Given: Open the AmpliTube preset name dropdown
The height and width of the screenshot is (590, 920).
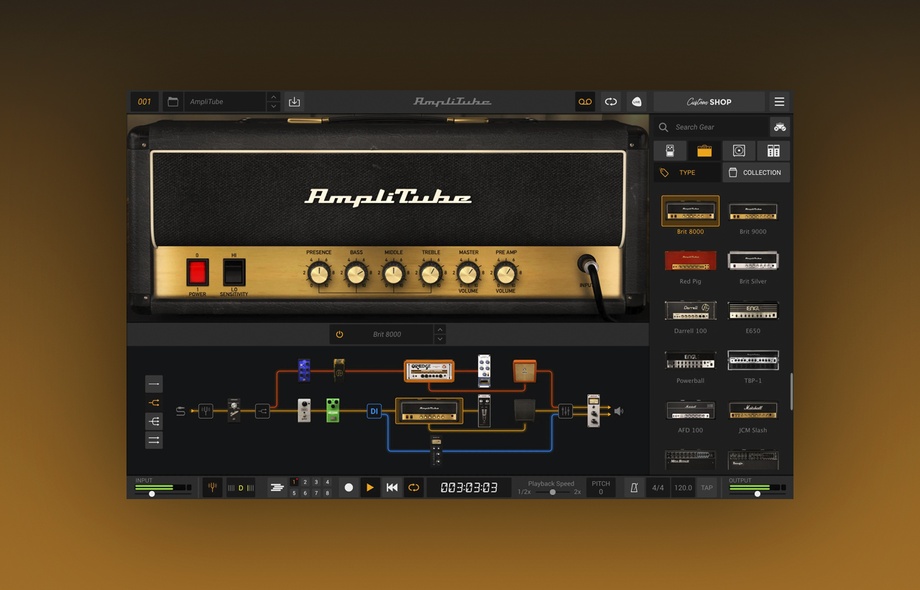Looking at the screenshot, I should [225, 101].
